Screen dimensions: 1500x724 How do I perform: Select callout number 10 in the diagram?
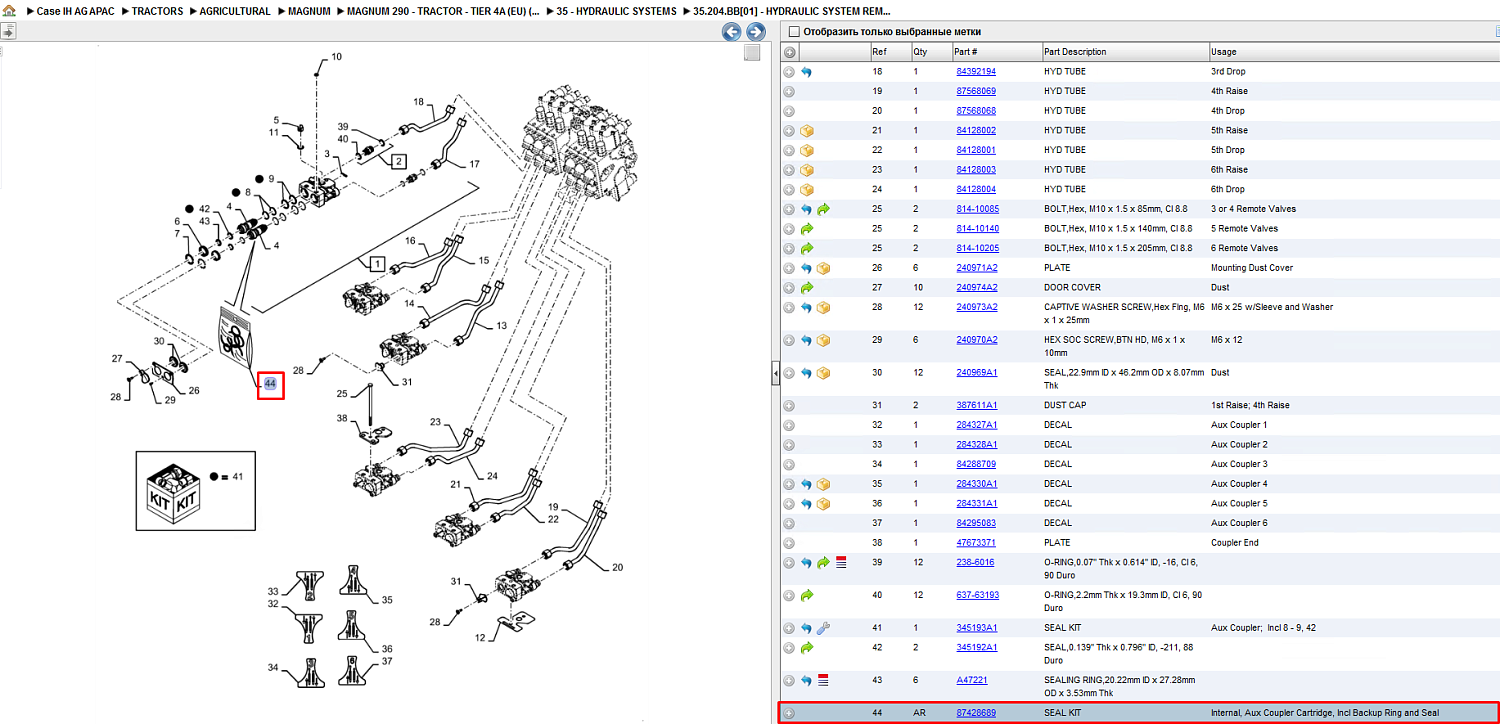(x=336, y=57)
